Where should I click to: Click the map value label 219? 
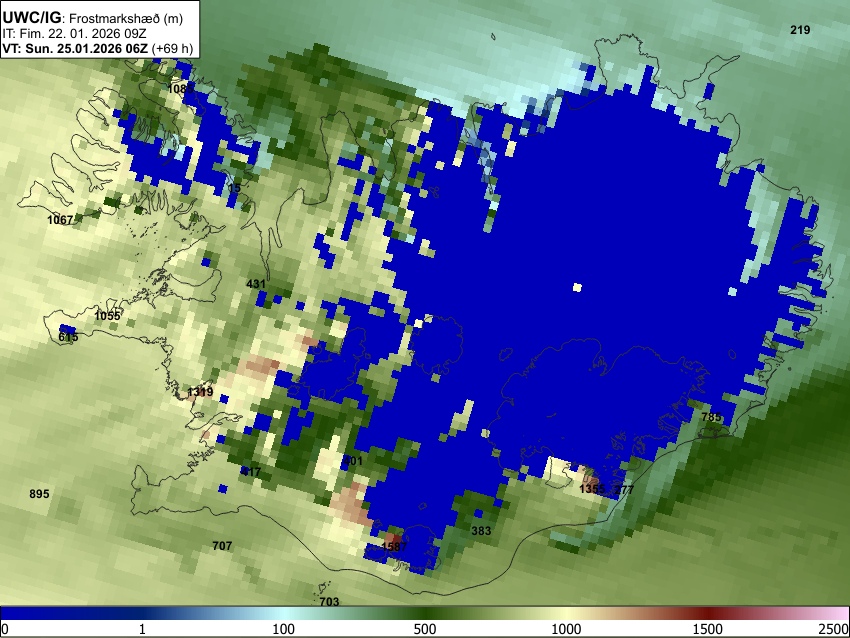pos(800,30)
